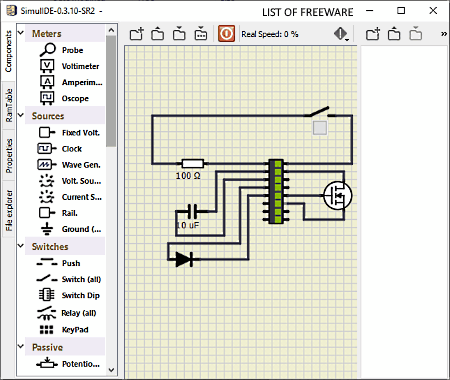The height and width of the screenshot is (380, 450).
Task: Click the disabled editor save icon
Action: pos(416,34)
